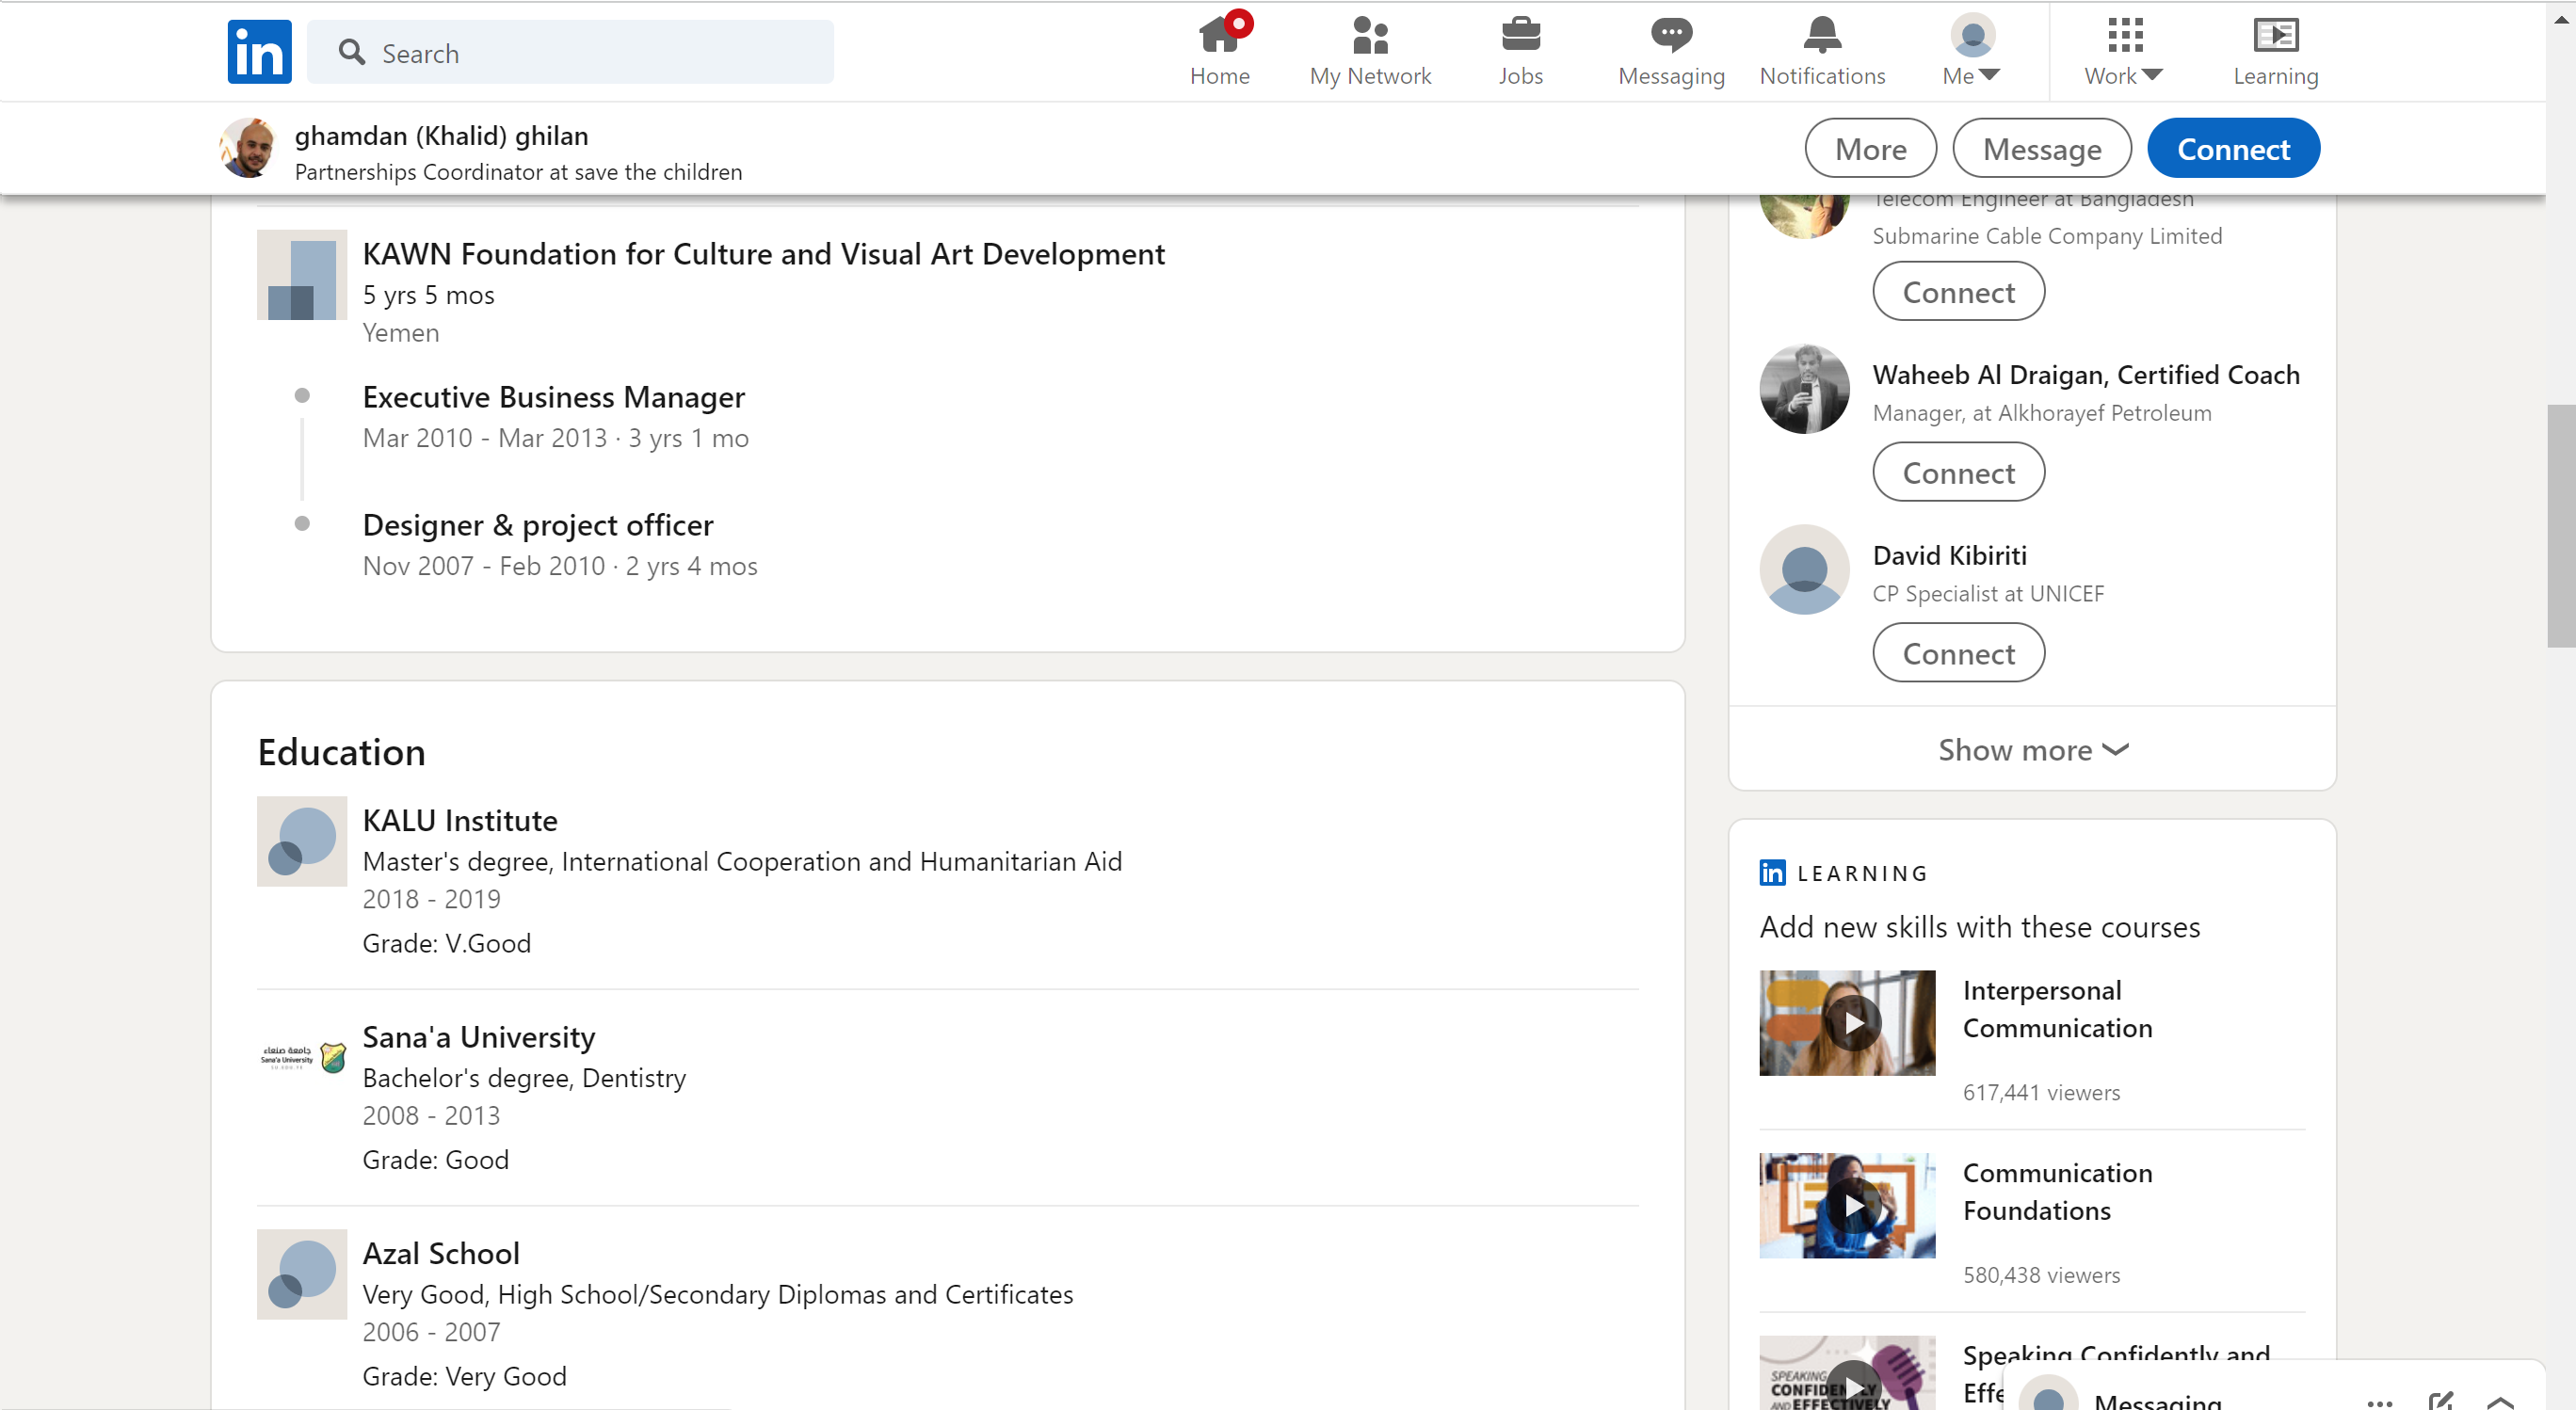2576x1410 pixels.
Task: Open the More options menu
Action: coord(1870,148)
